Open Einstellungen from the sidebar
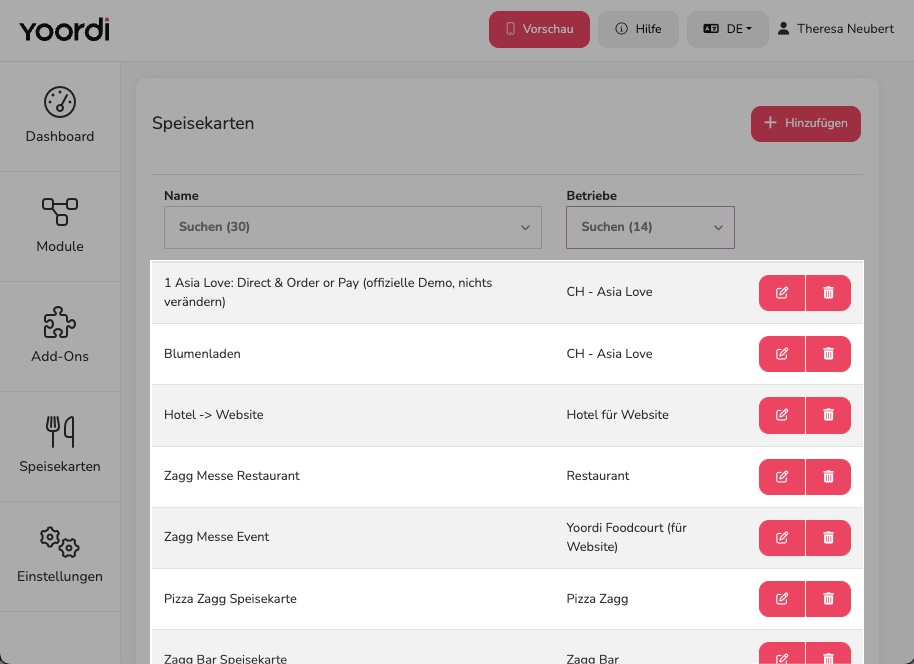914x664 pixels. click(60, 557)
